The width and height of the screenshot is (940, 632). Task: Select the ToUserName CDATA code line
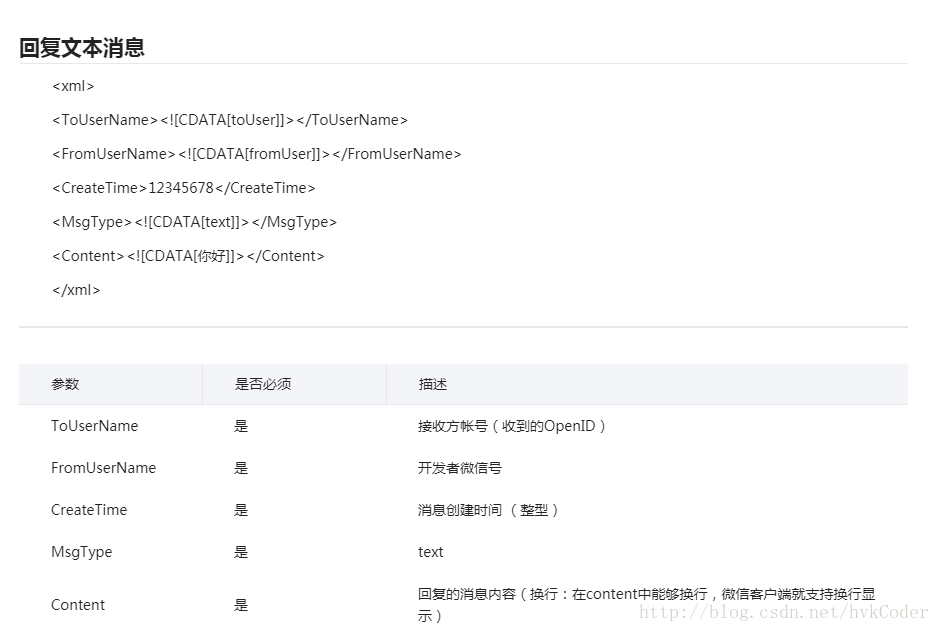pyautogui.click(x=230, y=120)
